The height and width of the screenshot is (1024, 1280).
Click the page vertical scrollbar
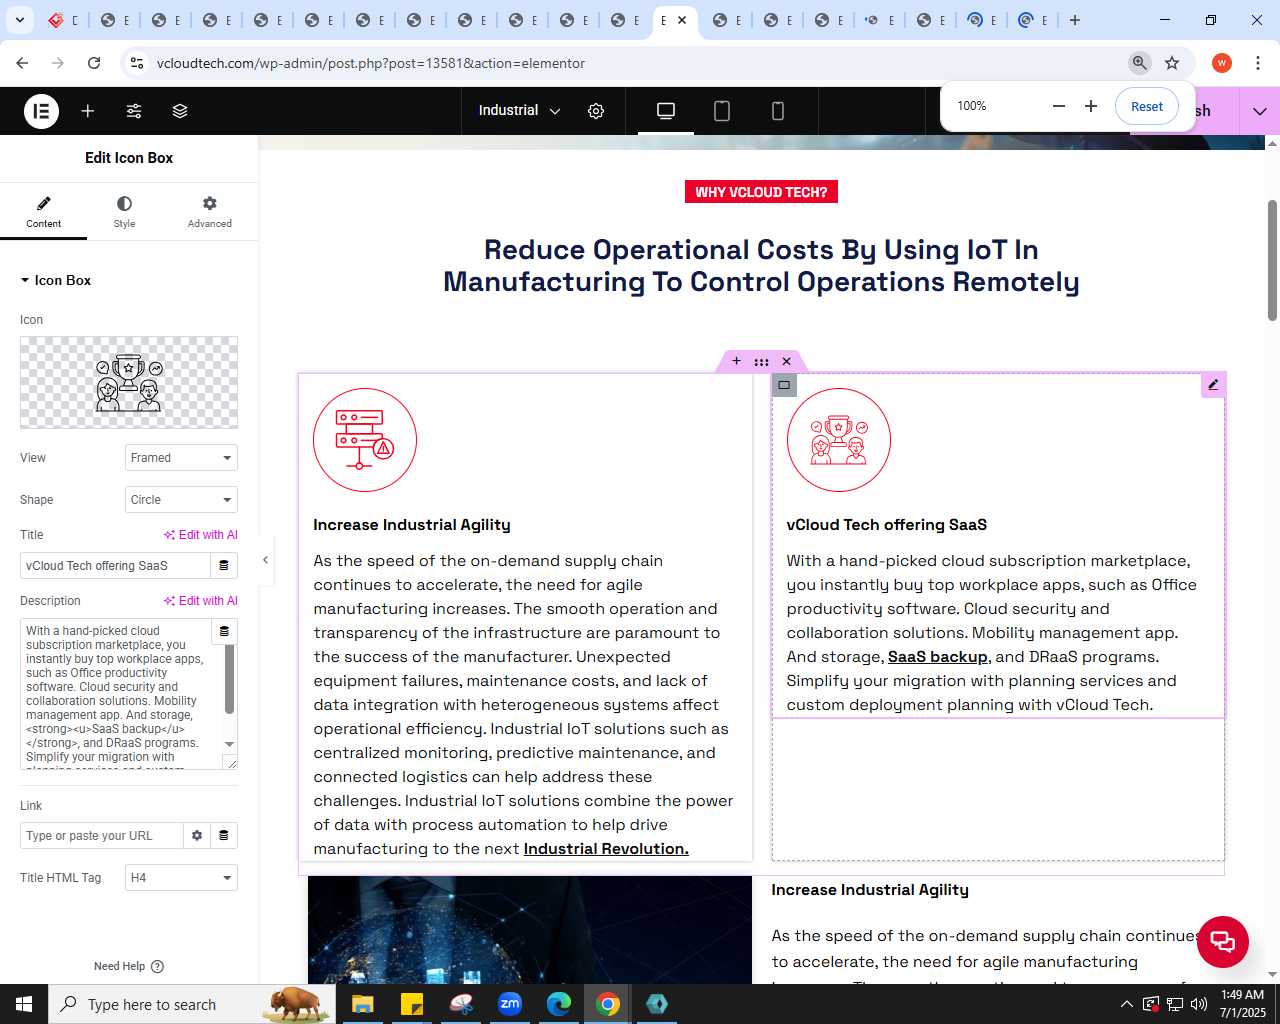tap(1272, 260)
